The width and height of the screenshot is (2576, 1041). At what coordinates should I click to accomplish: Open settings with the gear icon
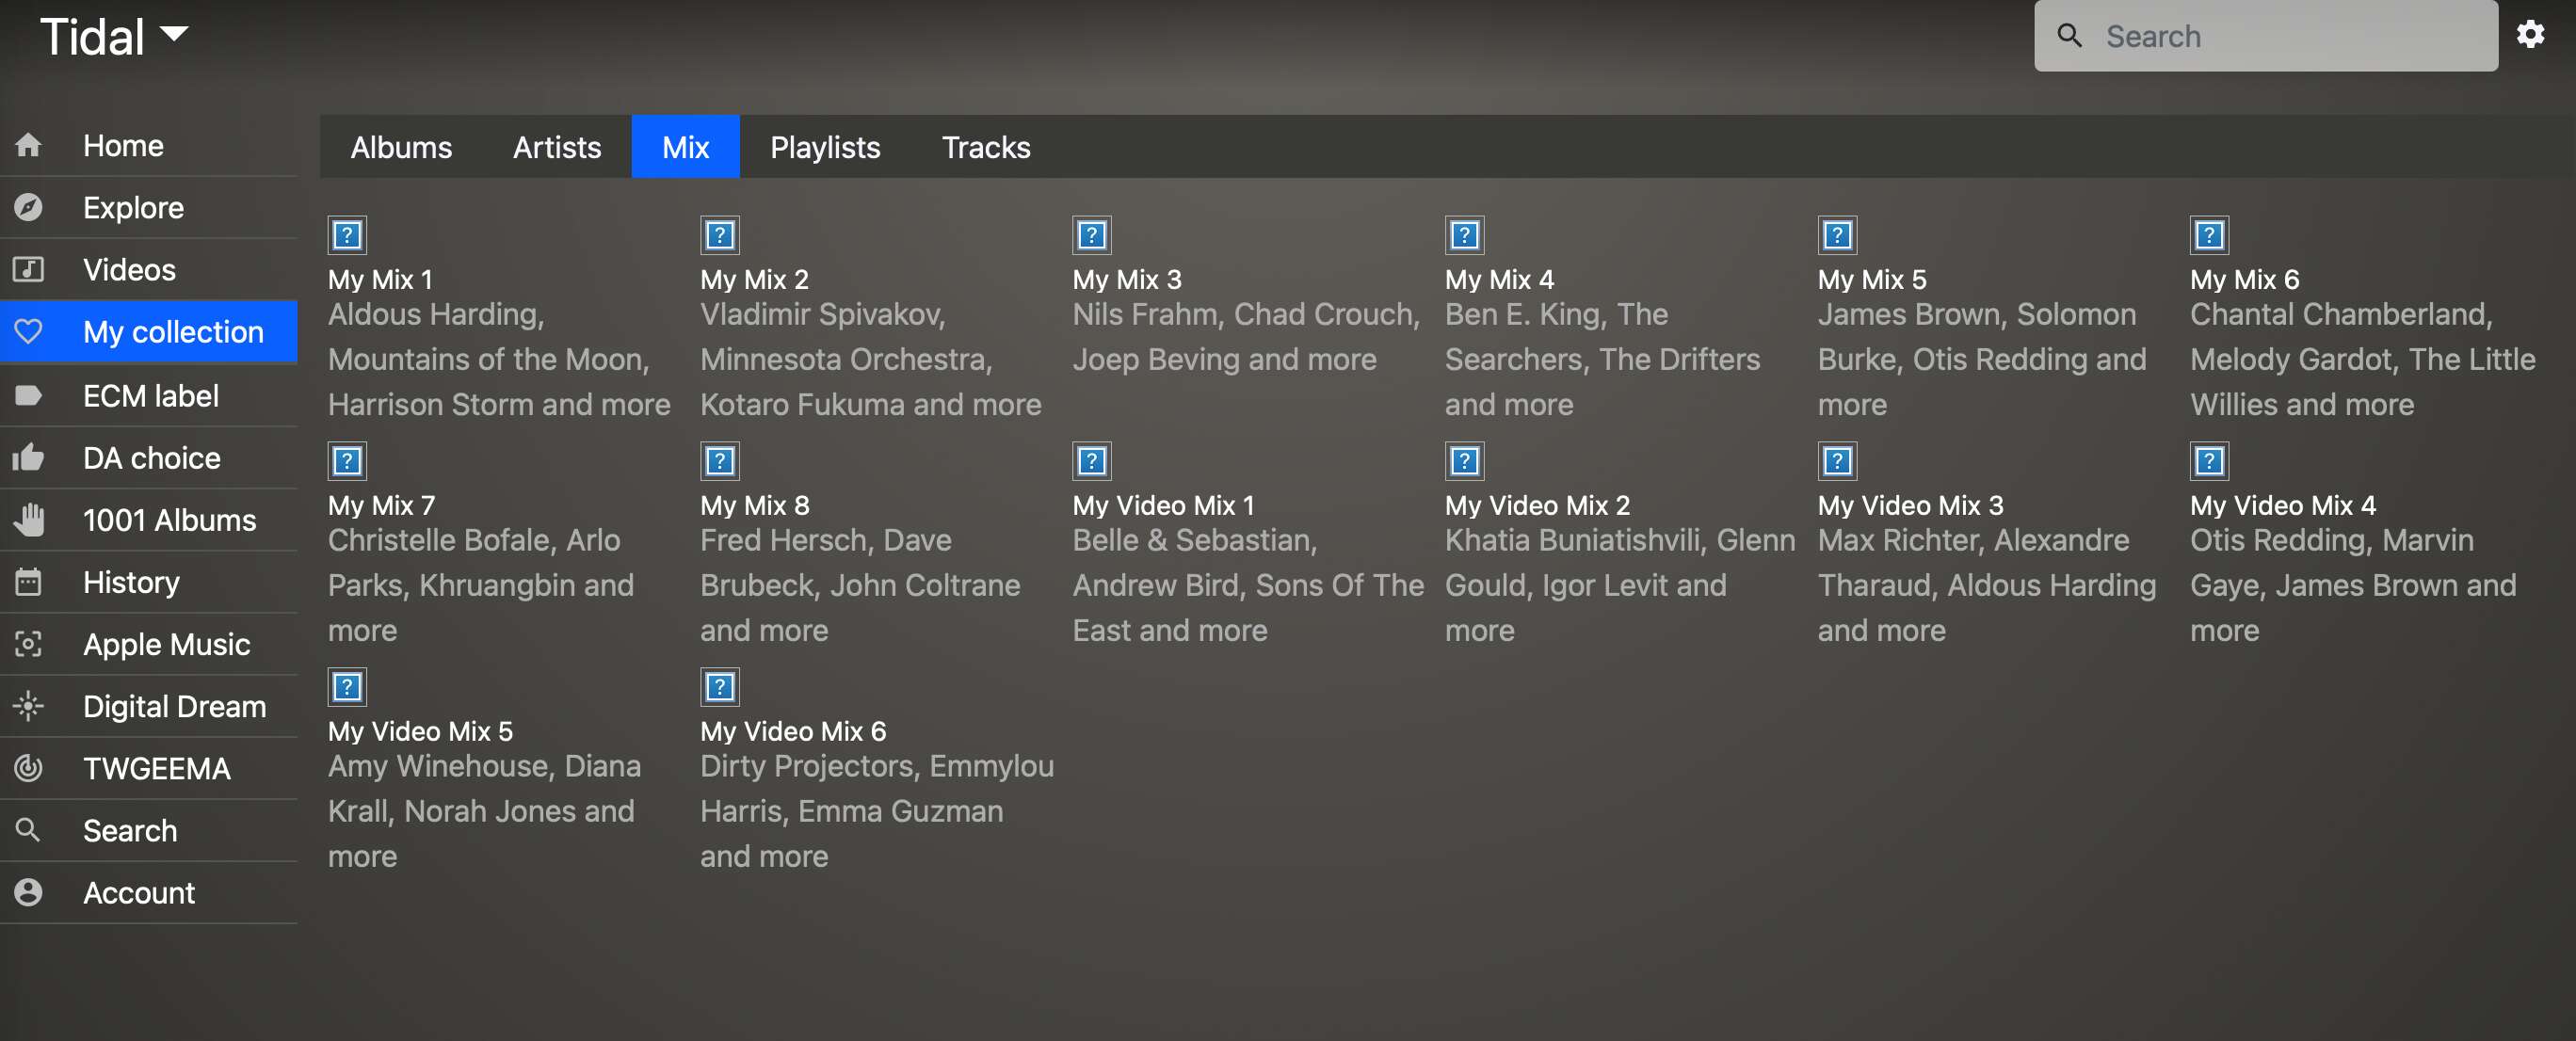2530,35
